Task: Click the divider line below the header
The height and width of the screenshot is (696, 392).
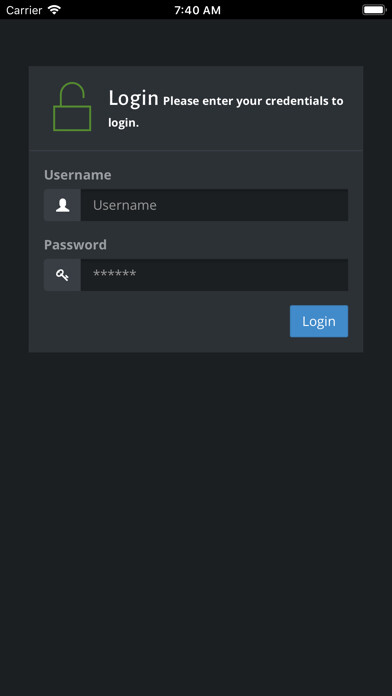Action: click(x=196, y=150)
